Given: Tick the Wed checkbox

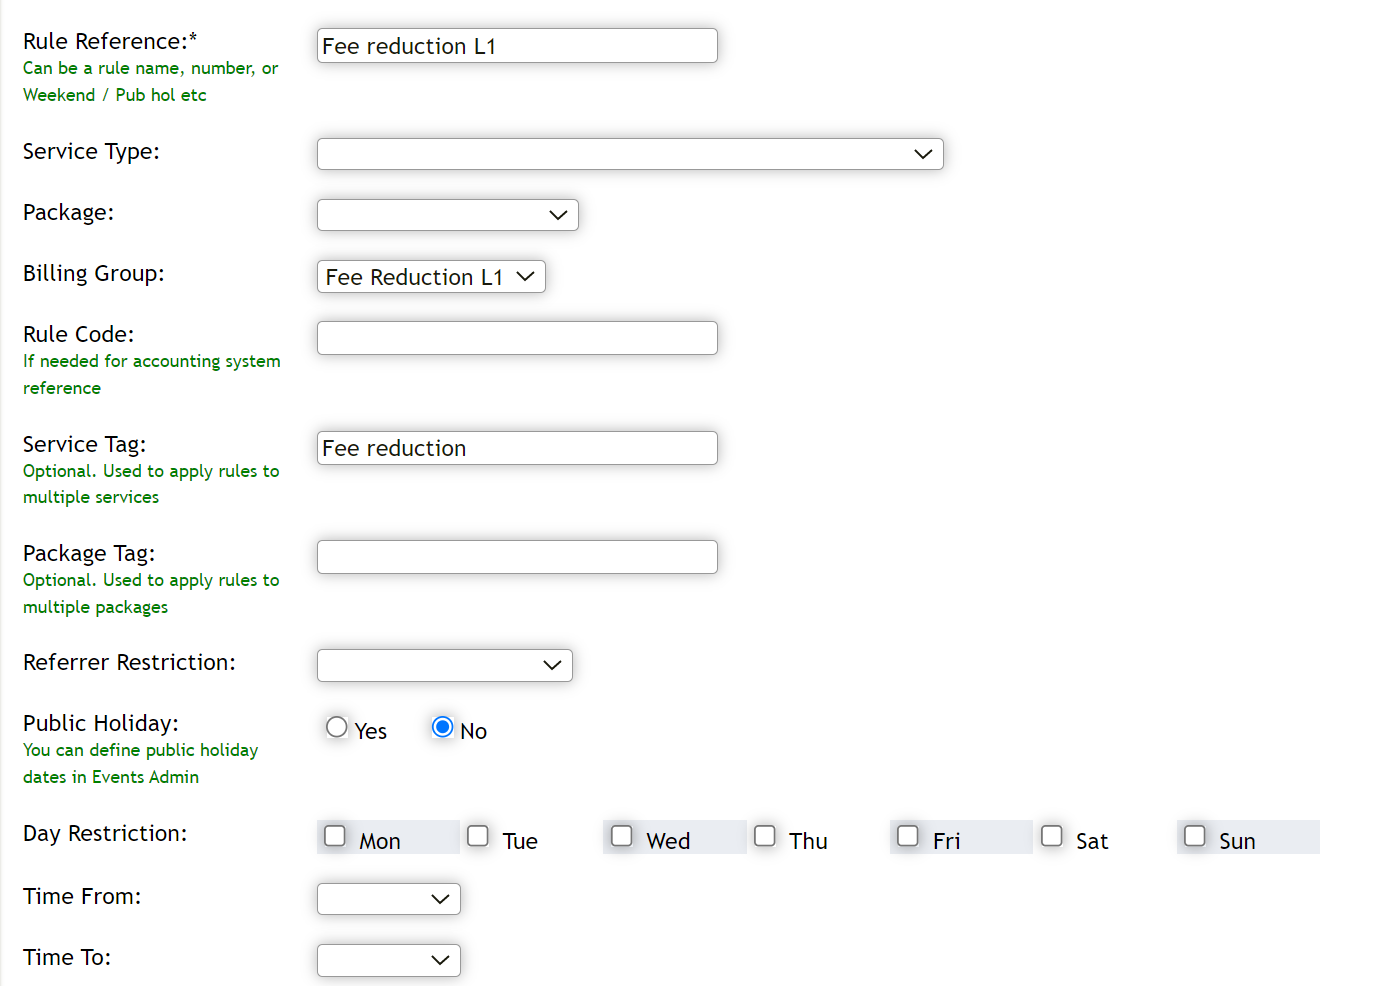Looking at the screenshot, I should pos(621,835).
